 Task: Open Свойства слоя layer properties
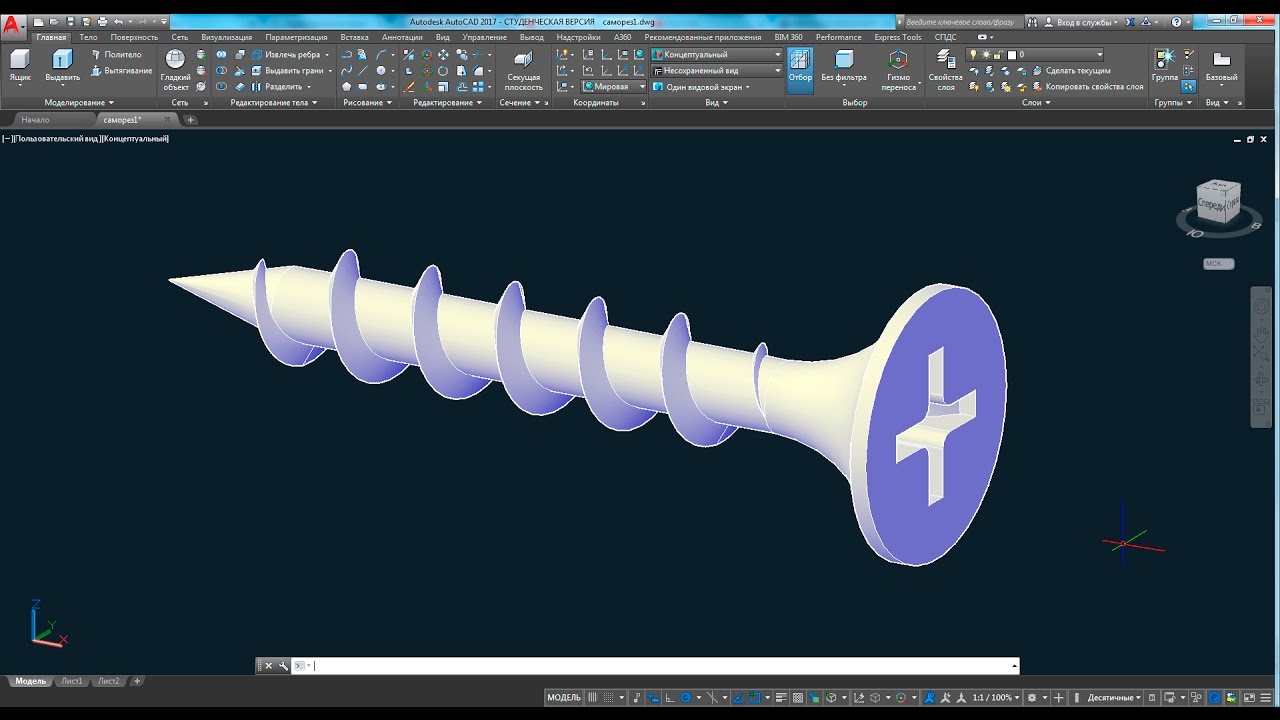click(x=945, y=70)
